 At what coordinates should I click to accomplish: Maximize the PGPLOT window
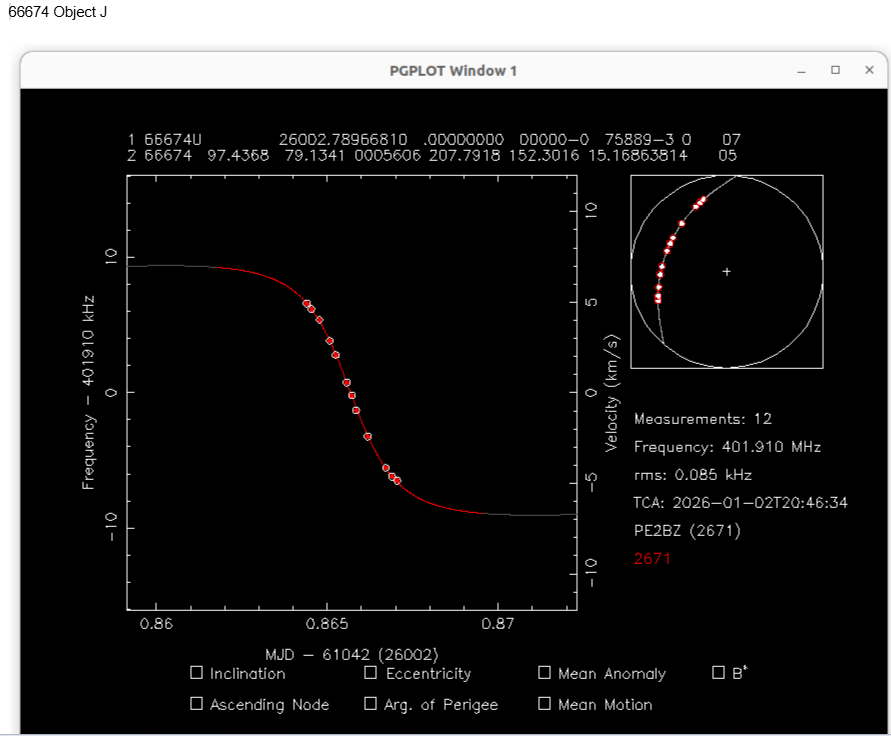pos(835,70)
